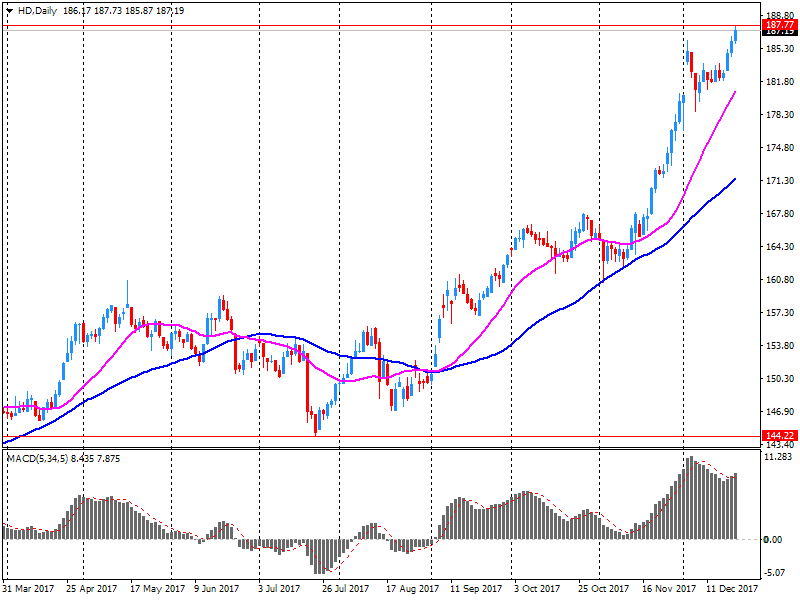Screen dimensions: 800x600
Task: Select the OHLC values 186.17 187.73 185.87 187.19
Action: pyautogui.click(x=123, y=11)
